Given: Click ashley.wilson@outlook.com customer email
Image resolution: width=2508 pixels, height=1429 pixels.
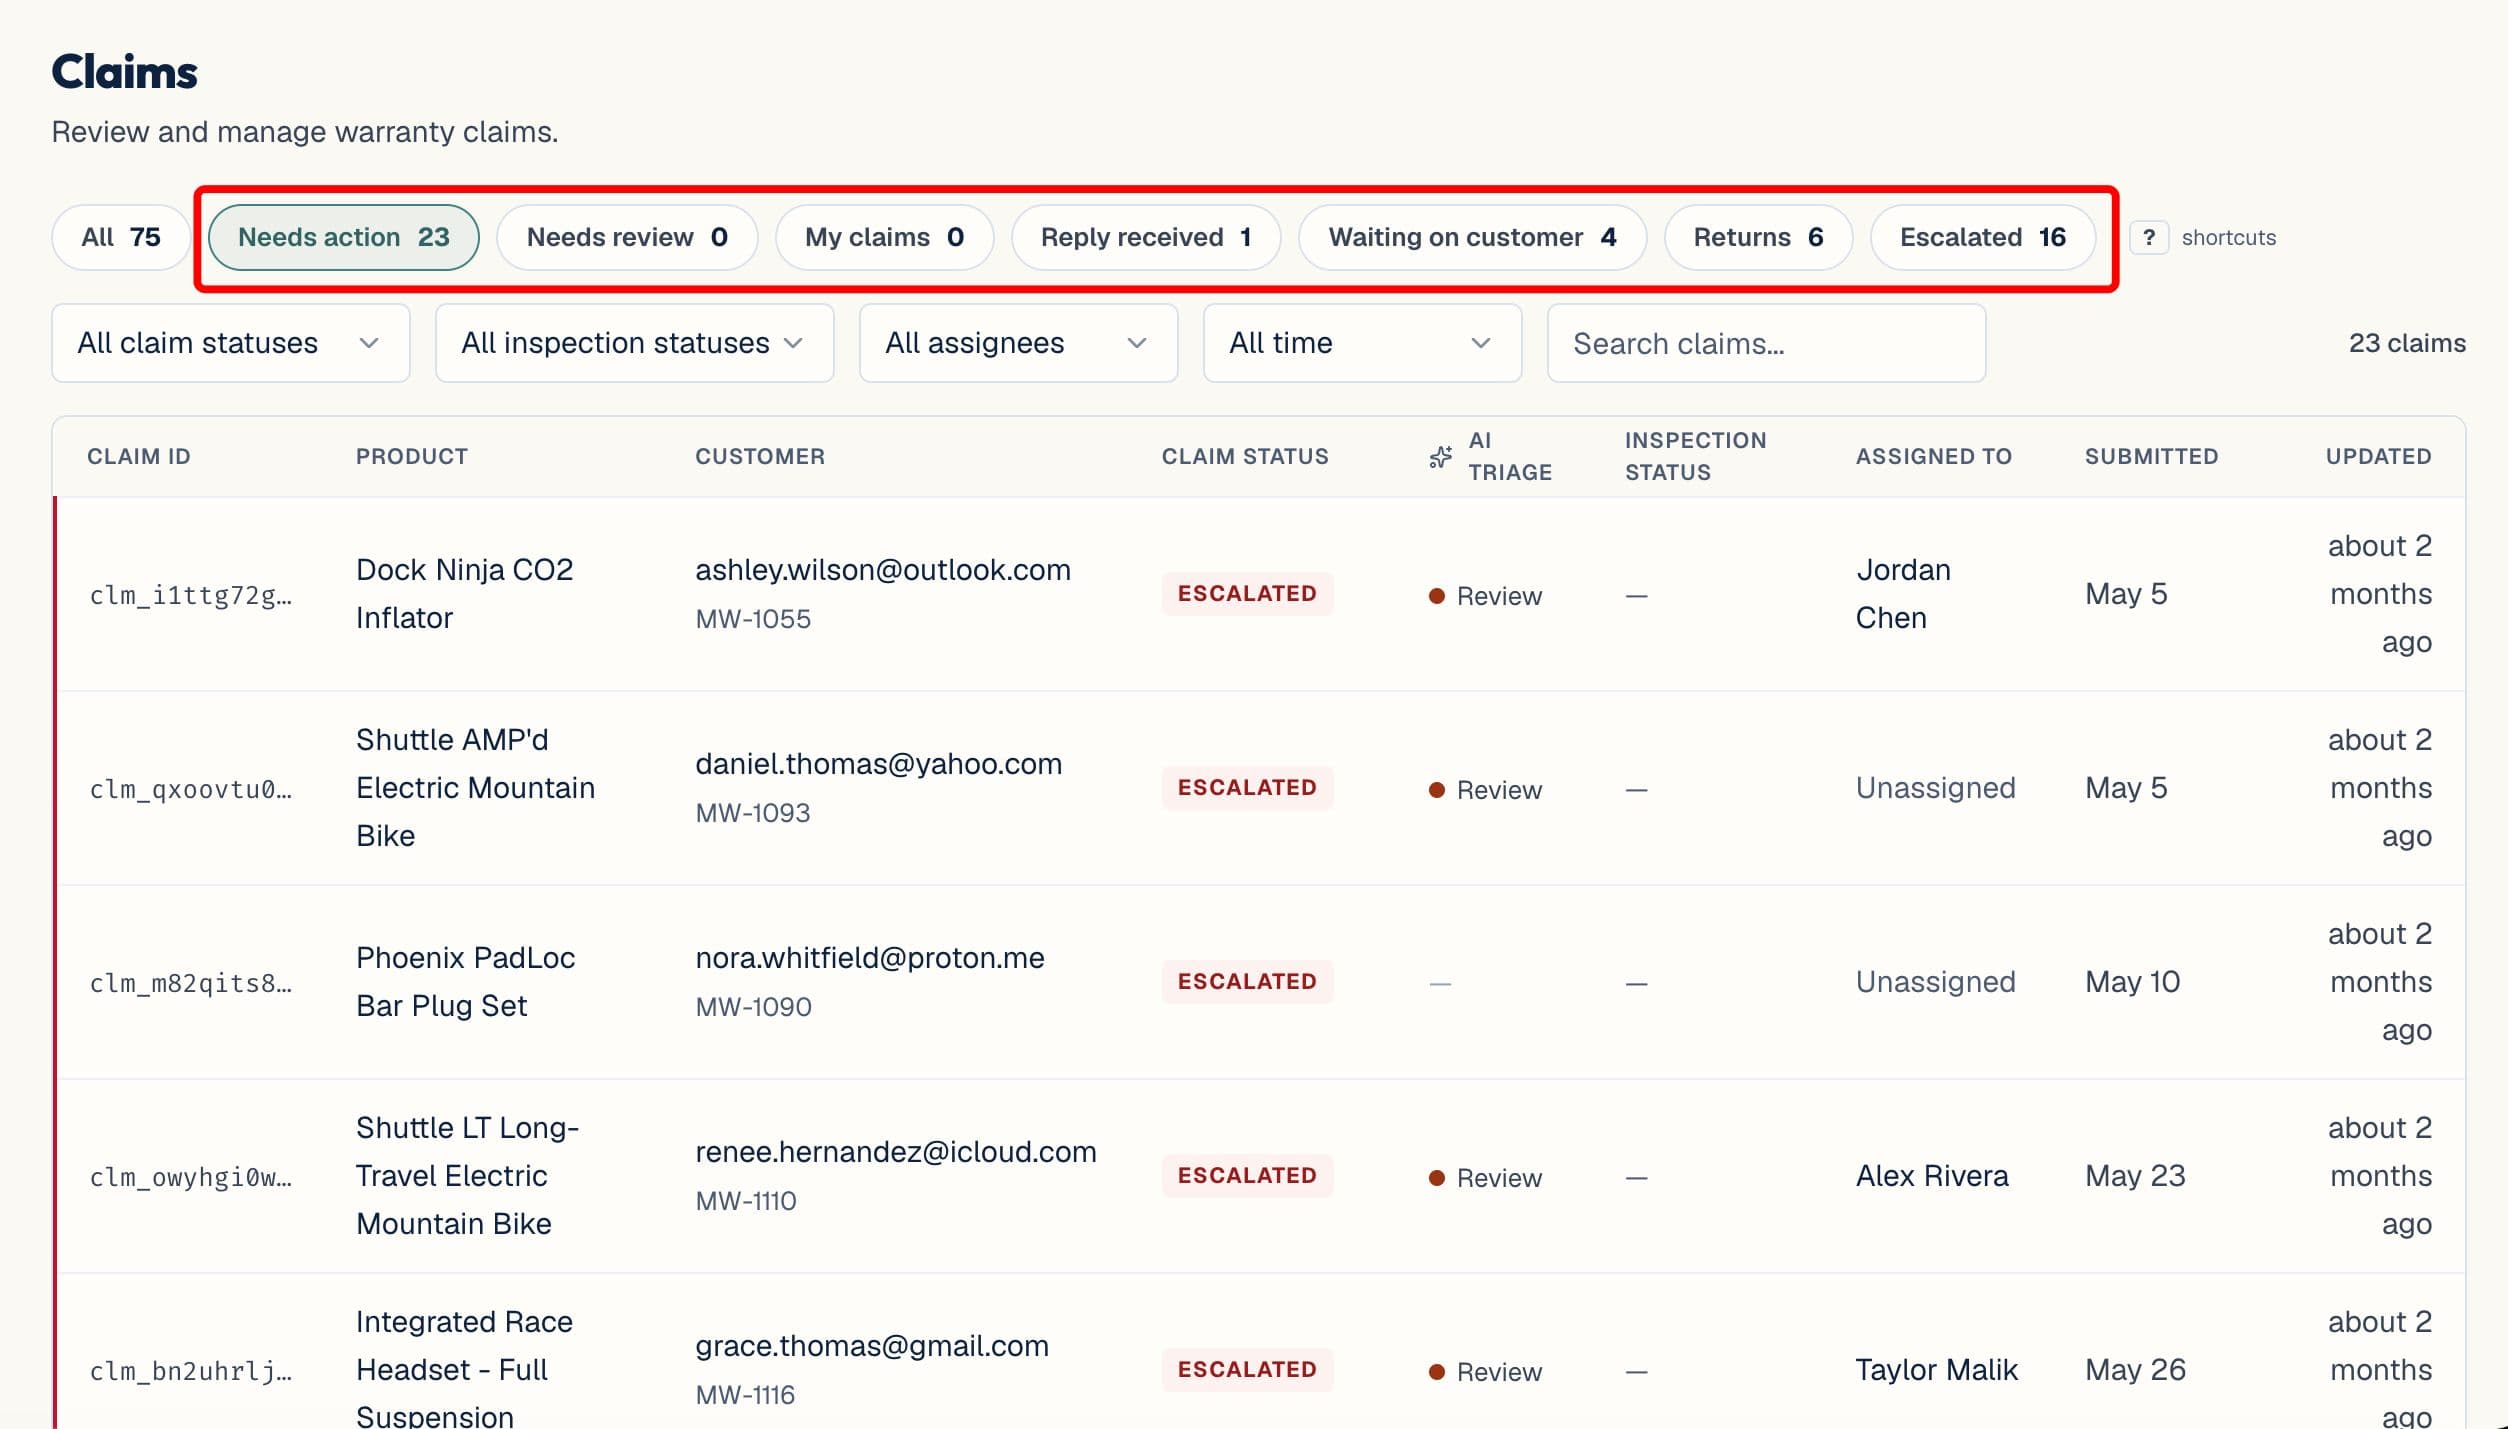Looking at the screenshot, I should click(883, 570).
